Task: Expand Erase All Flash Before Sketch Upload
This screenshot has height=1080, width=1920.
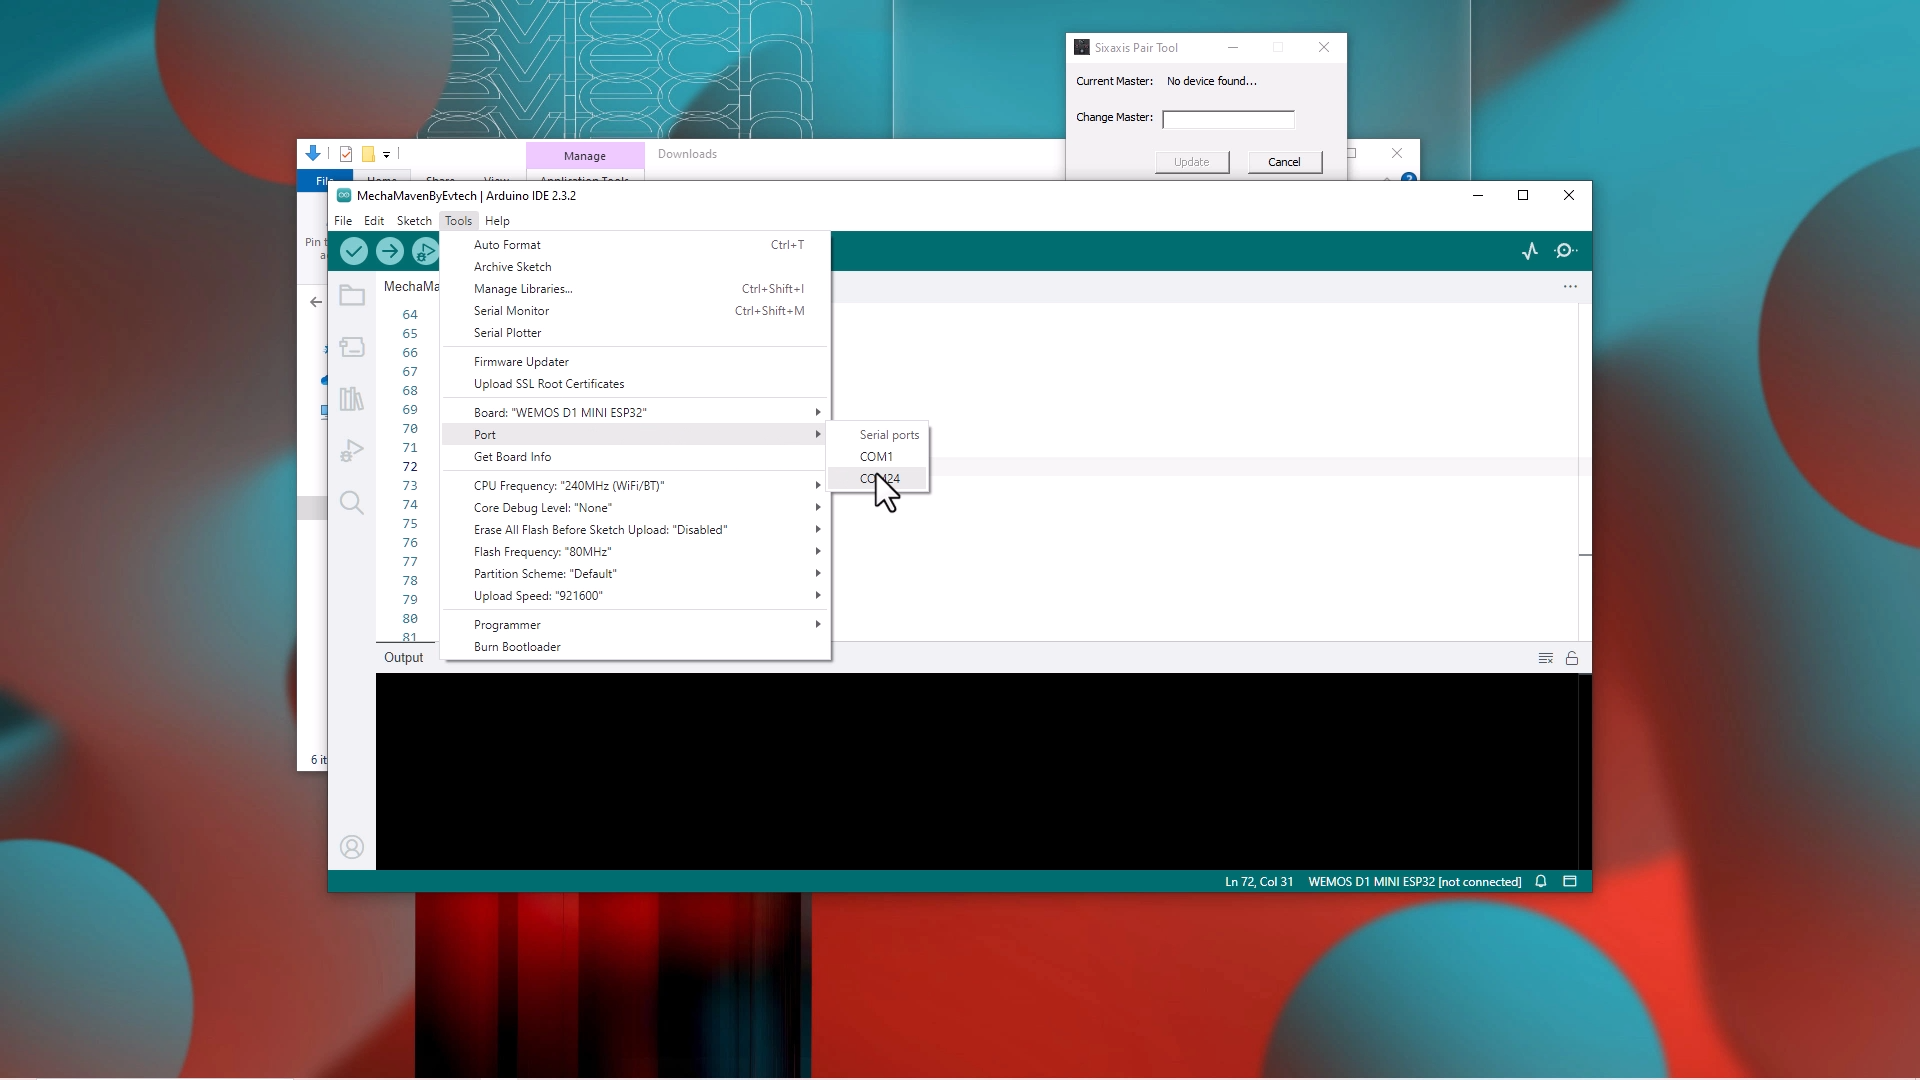Action: pyautogui.click(x=636, y=530)
